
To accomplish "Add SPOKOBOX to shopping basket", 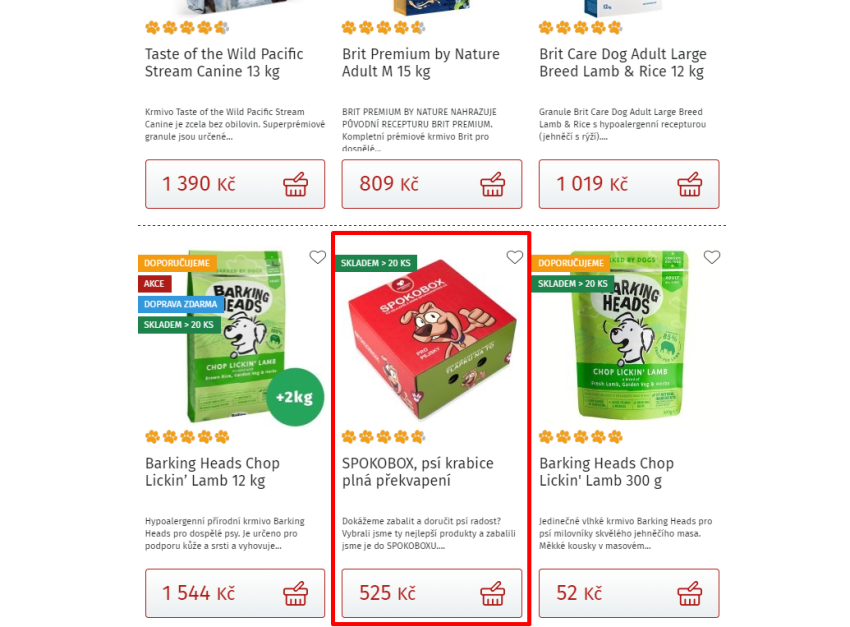I will click(x=492, y=593).
